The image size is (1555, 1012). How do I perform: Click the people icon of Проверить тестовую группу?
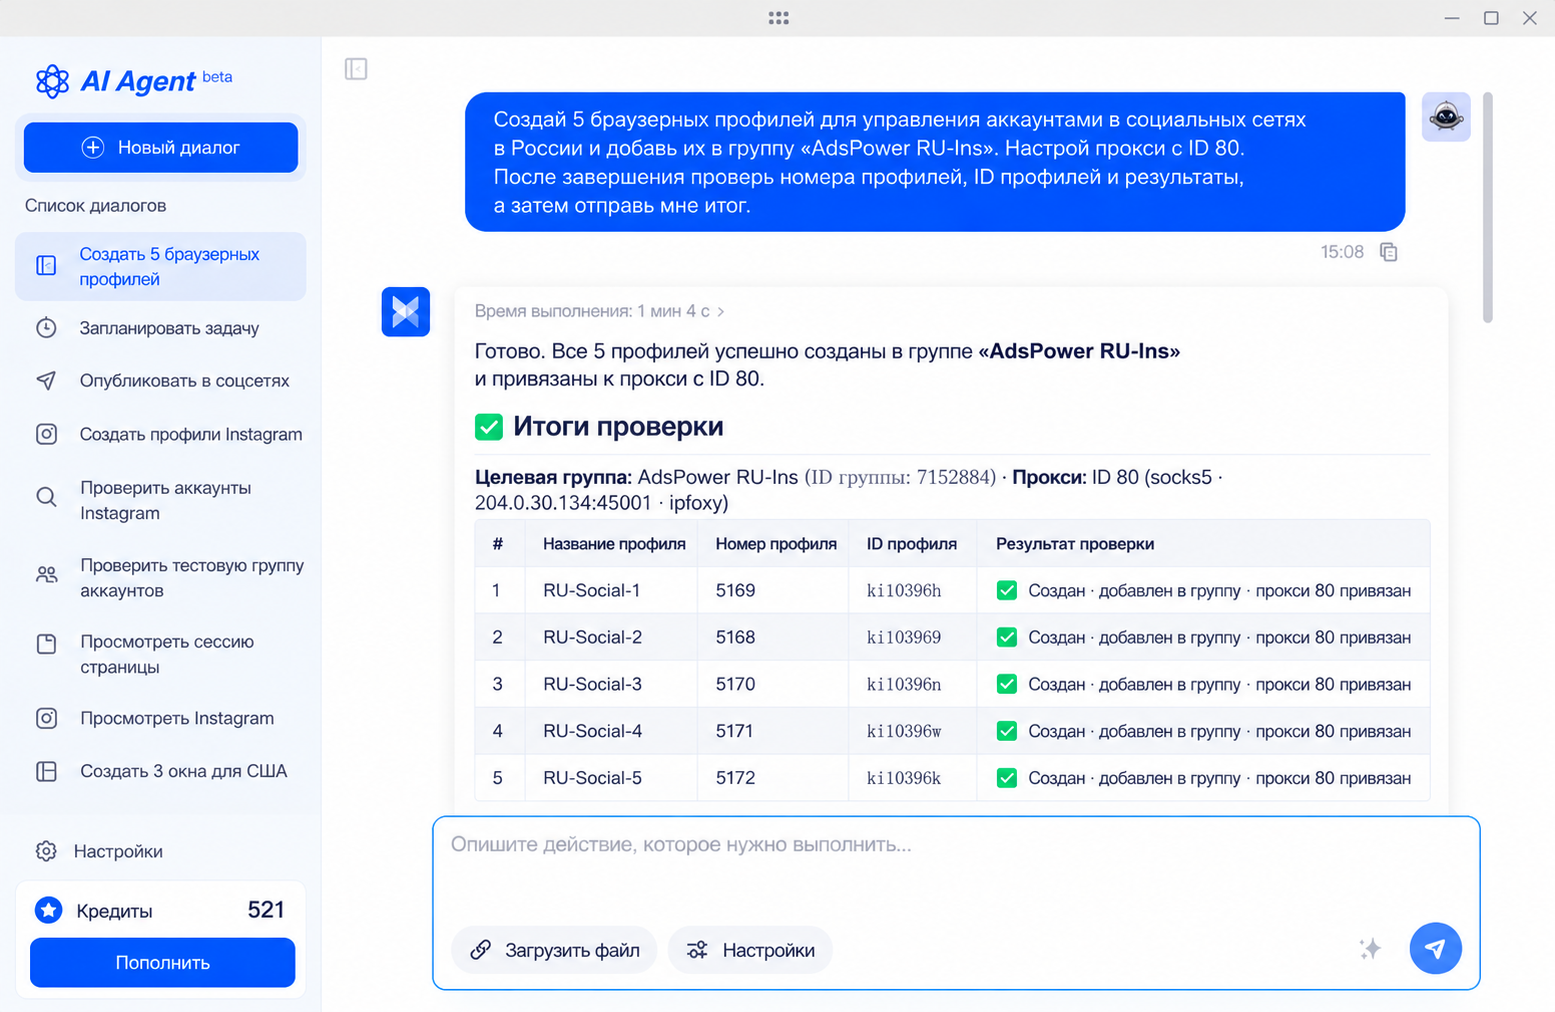(47, 575)
